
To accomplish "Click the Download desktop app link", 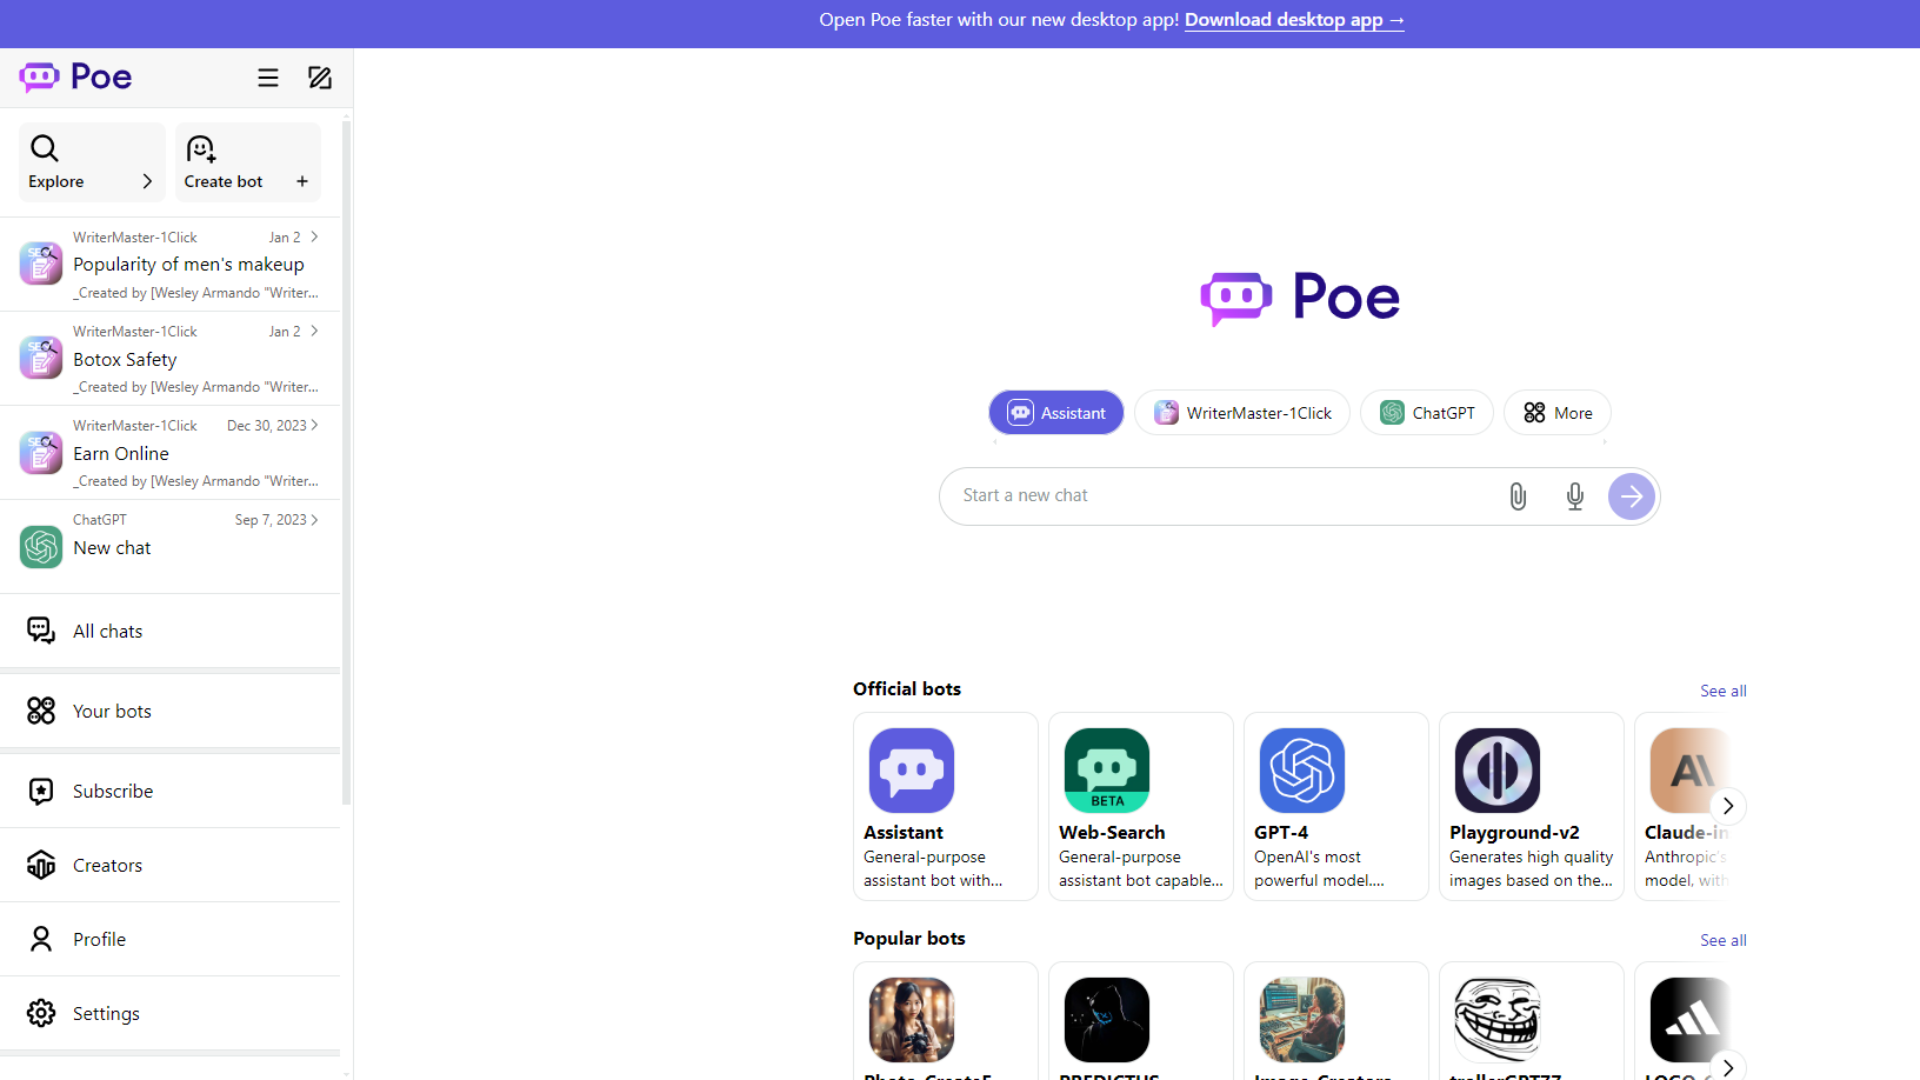I will (1294, 19).
